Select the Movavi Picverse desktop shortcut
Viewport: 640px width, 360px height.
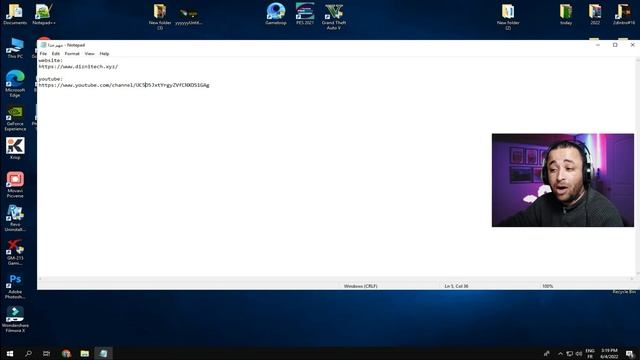(x=15, y=184)
